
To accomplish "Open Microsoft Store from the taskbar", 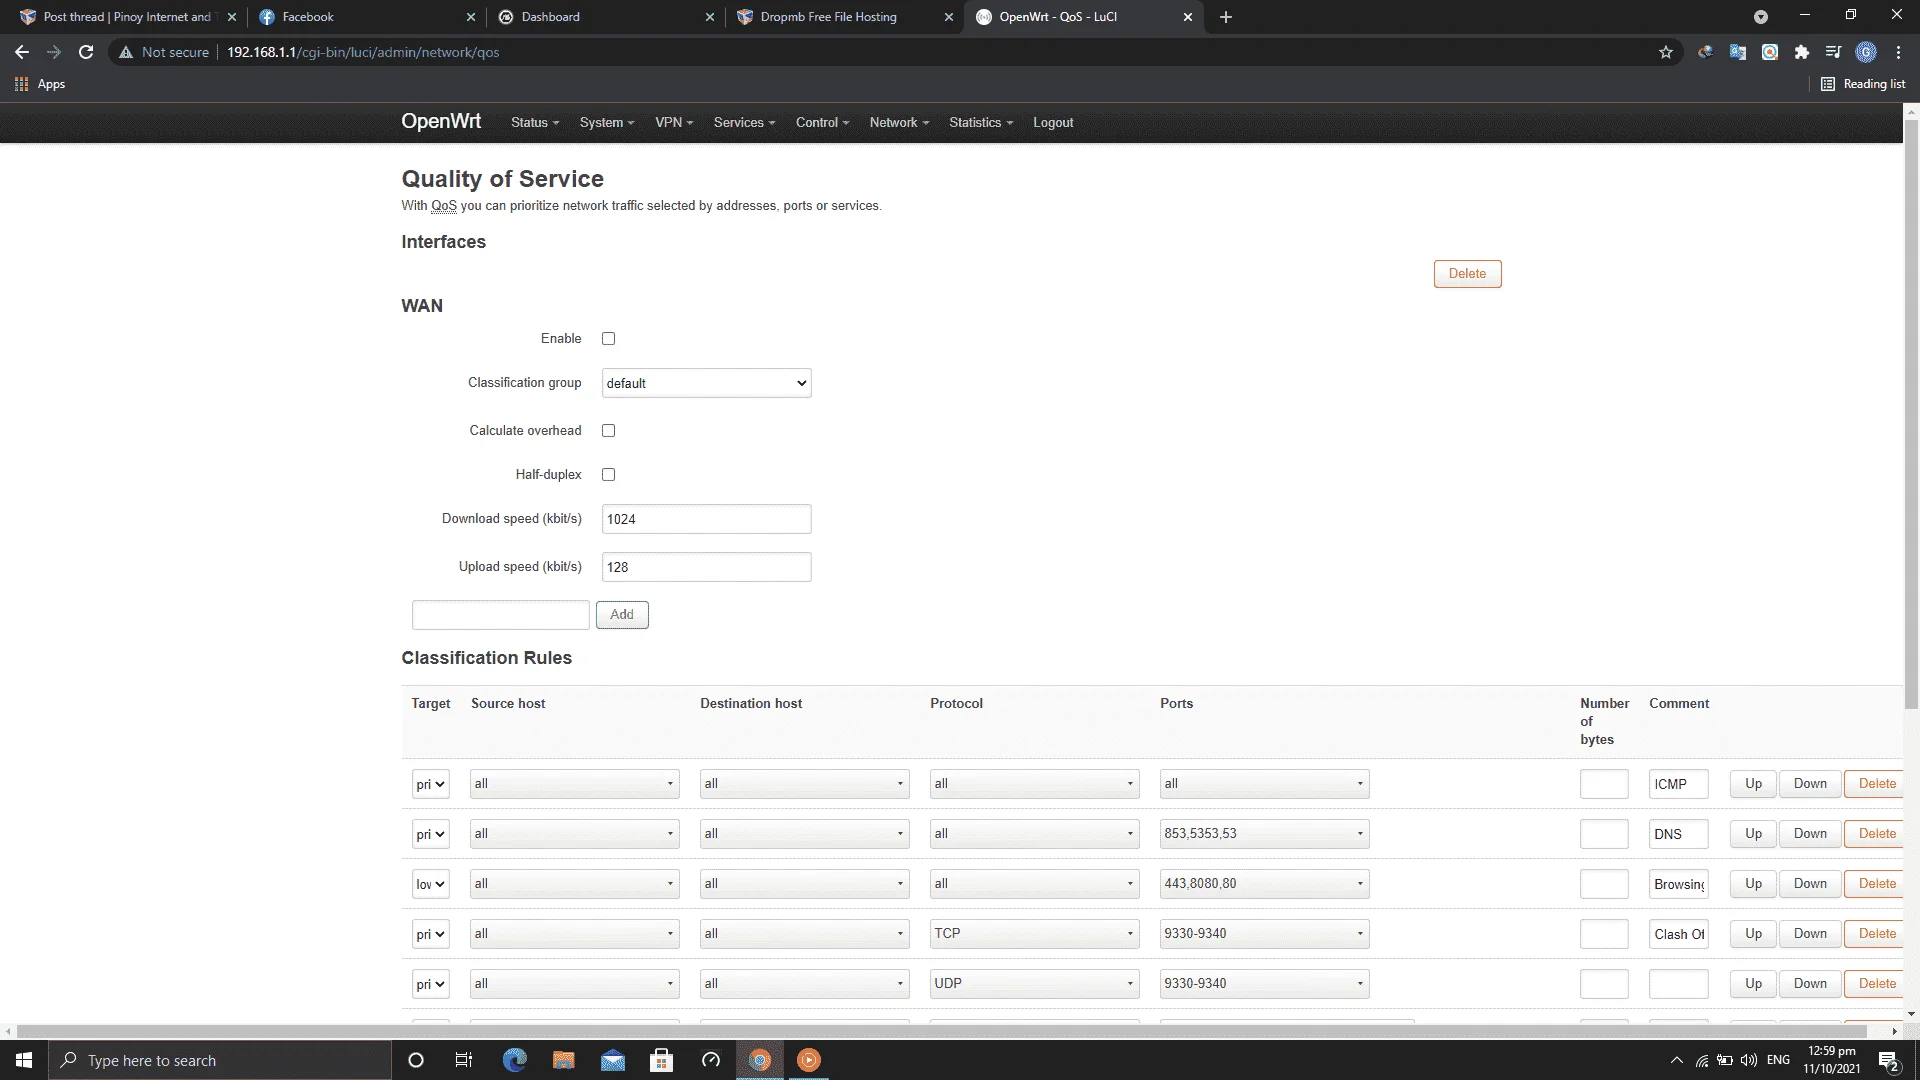I will (x=661, y=1060).
